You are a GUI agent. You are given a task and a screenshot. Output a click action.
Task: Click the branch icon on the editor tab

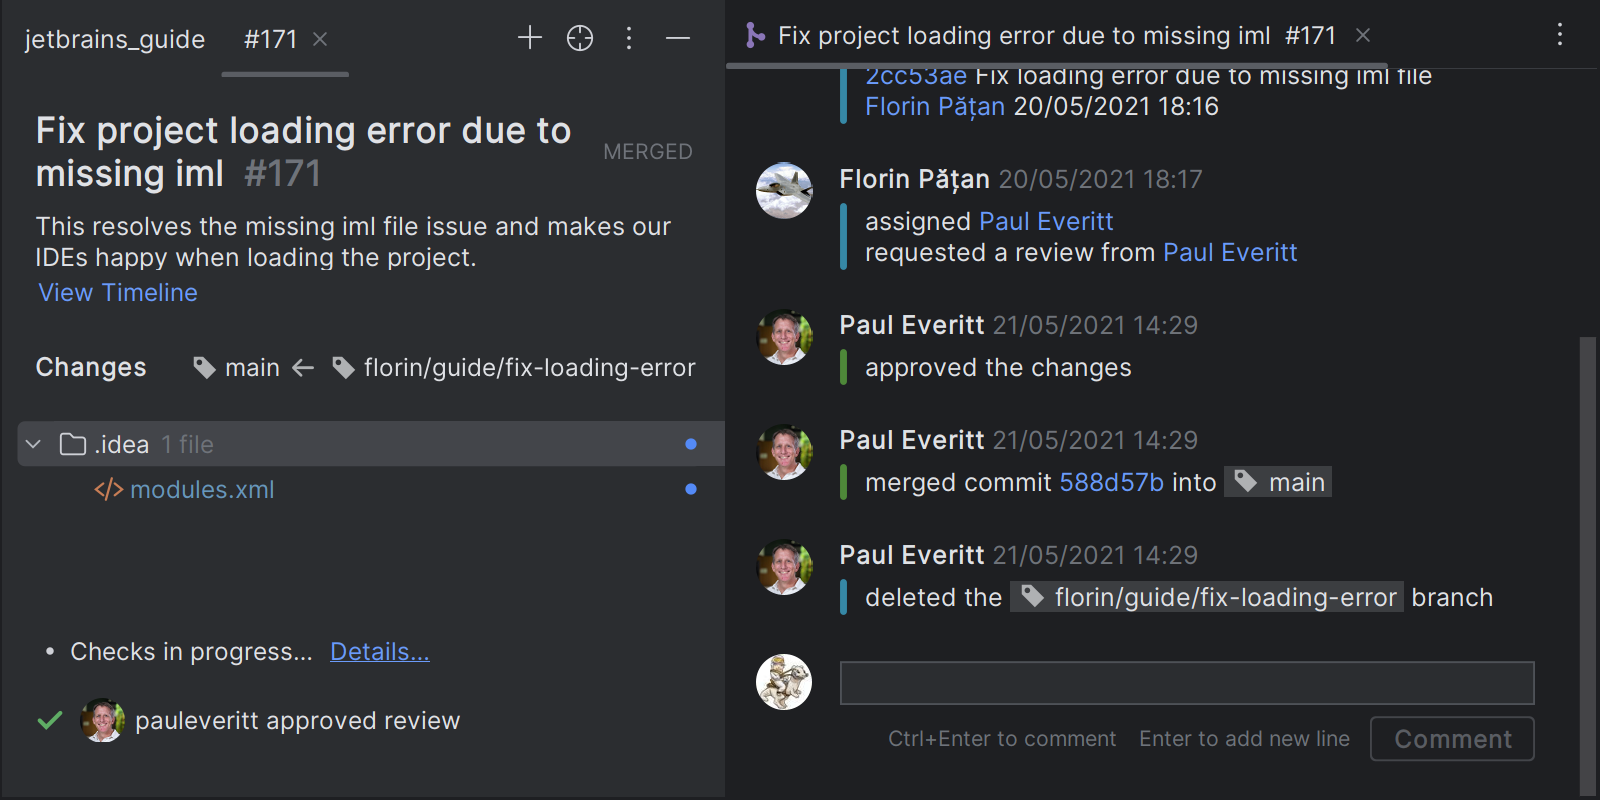(x=755, y=36)
